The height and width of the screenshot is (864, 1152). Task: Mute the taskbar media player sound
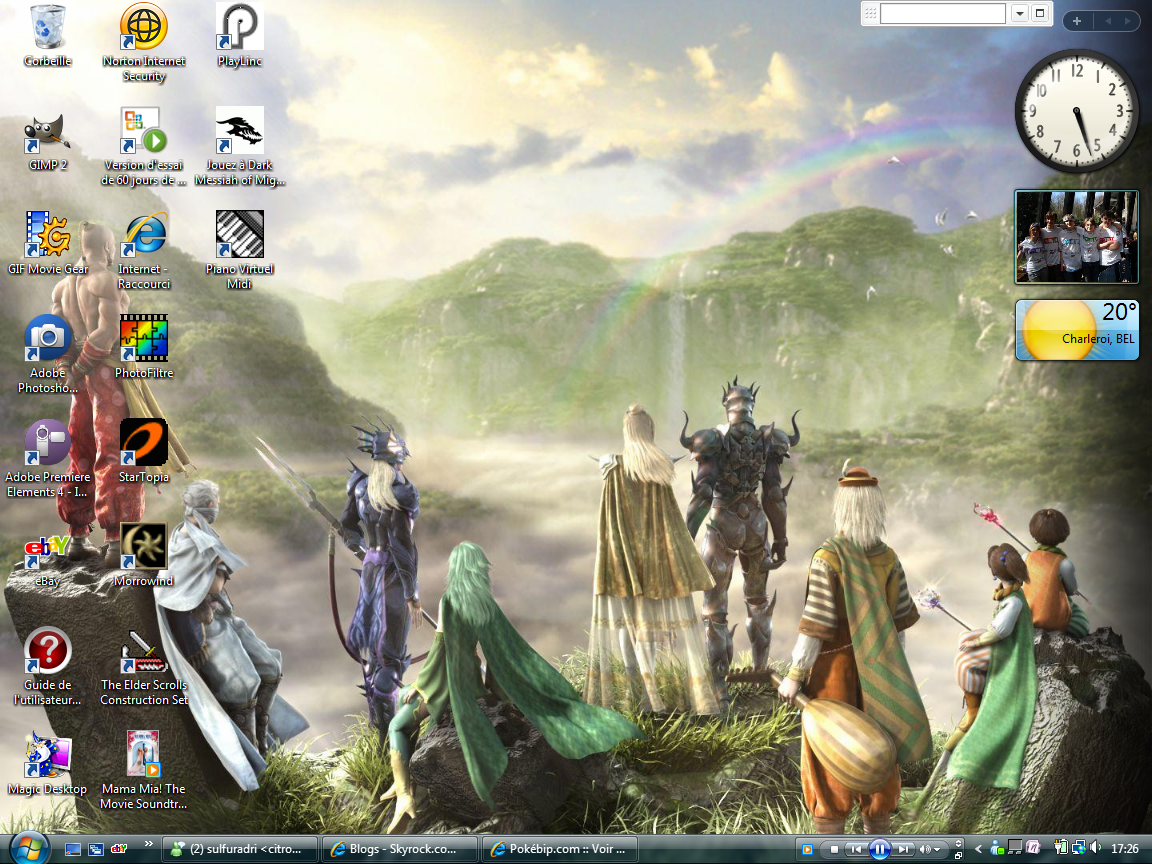pos(927,849)
